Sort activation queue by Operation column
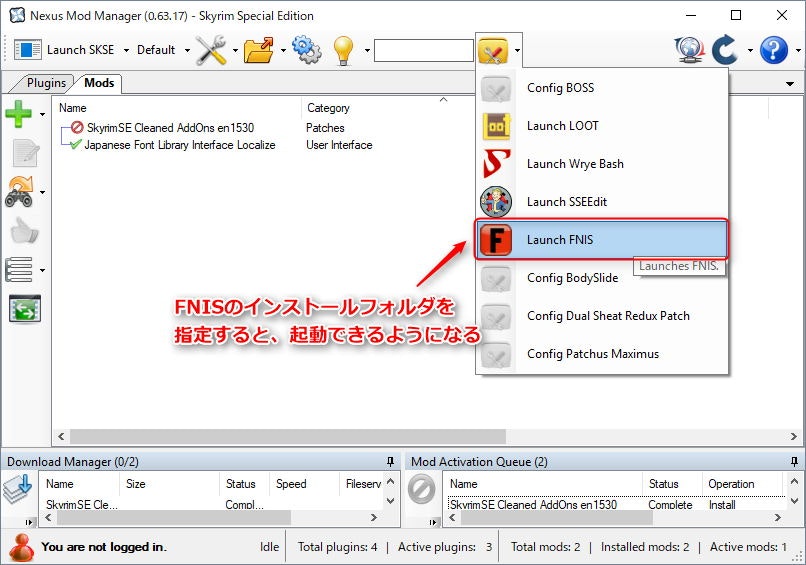806x565 pixels. pyautogui.click(x=731, y=484)
